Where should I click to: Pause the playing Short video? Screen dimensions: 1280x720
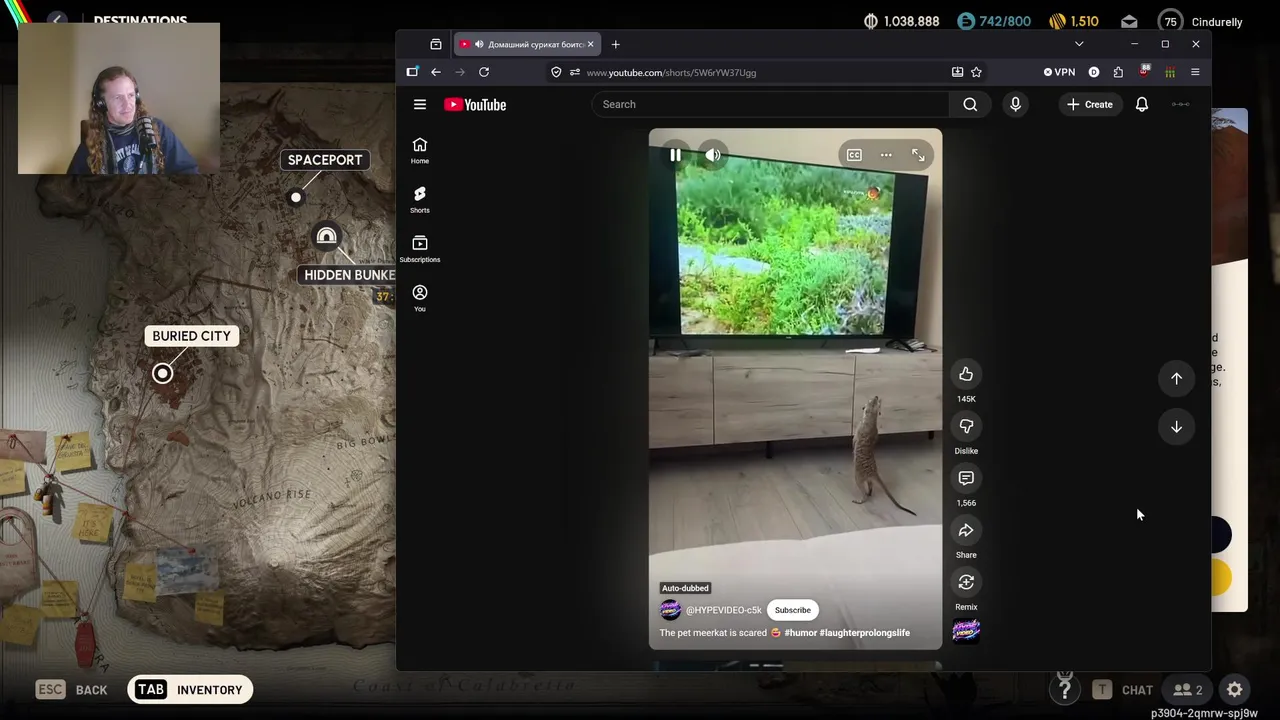pyautogui.click(x=675, y=155)
